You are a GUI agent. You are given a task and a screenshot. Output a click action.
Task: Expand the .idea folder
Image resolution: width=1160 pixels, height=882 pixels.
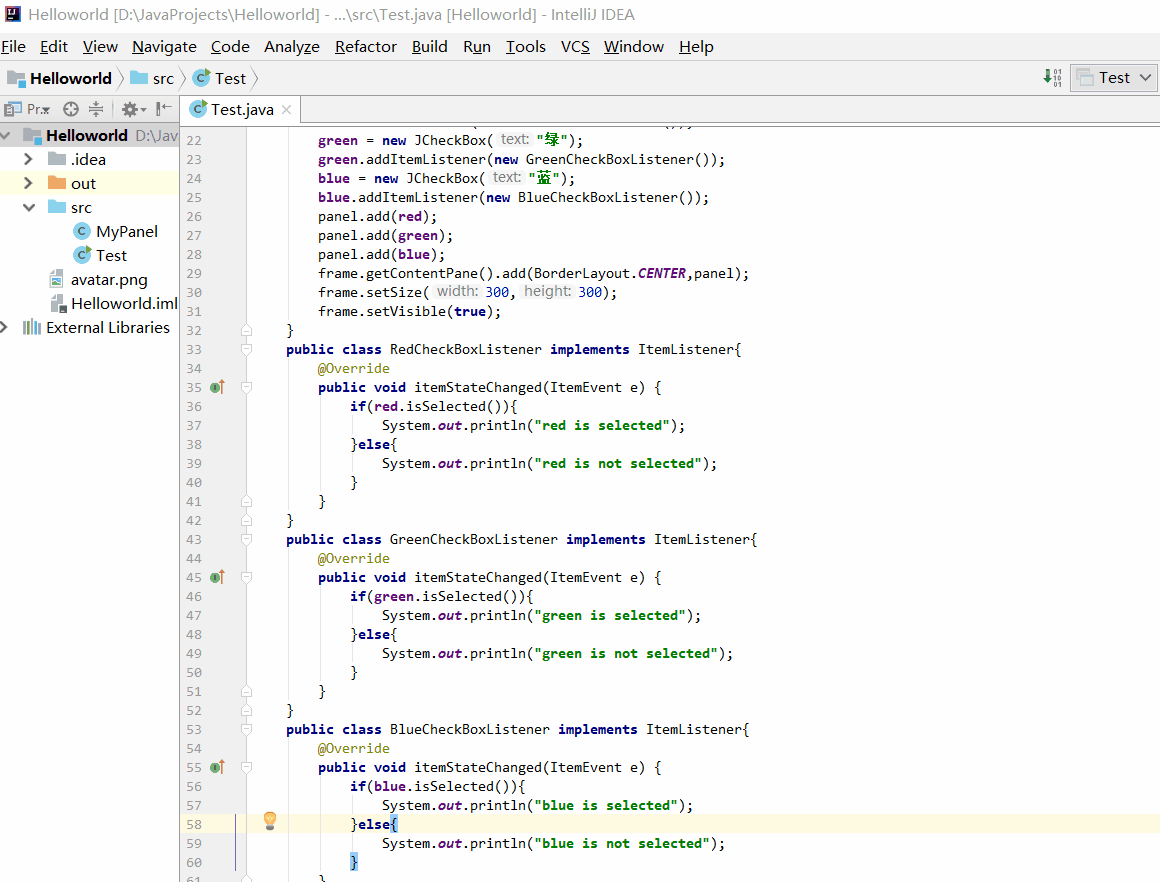(x=28, y=159)
